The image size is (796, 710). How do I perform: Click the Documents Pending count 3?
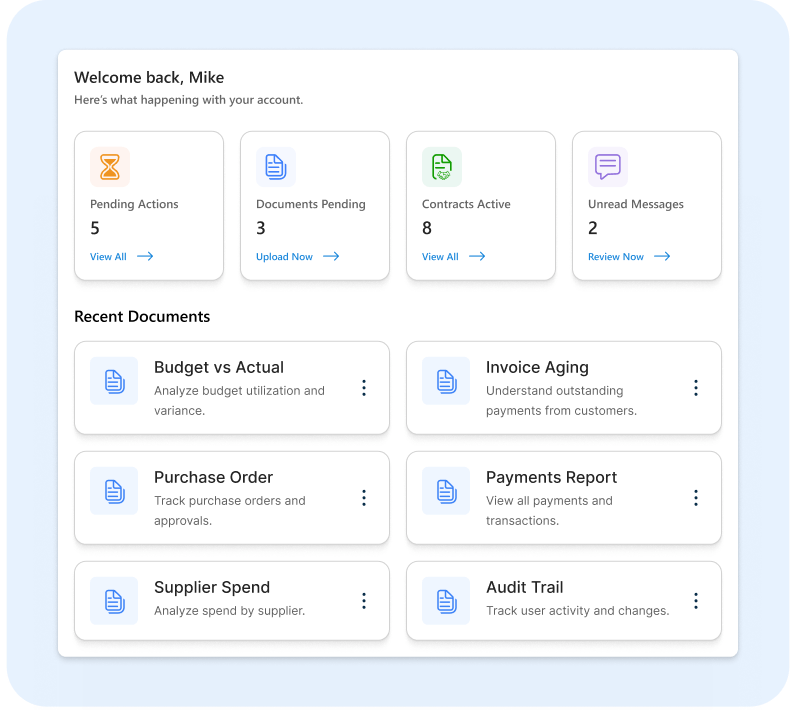pyautogui.click(x=261, y=228)
